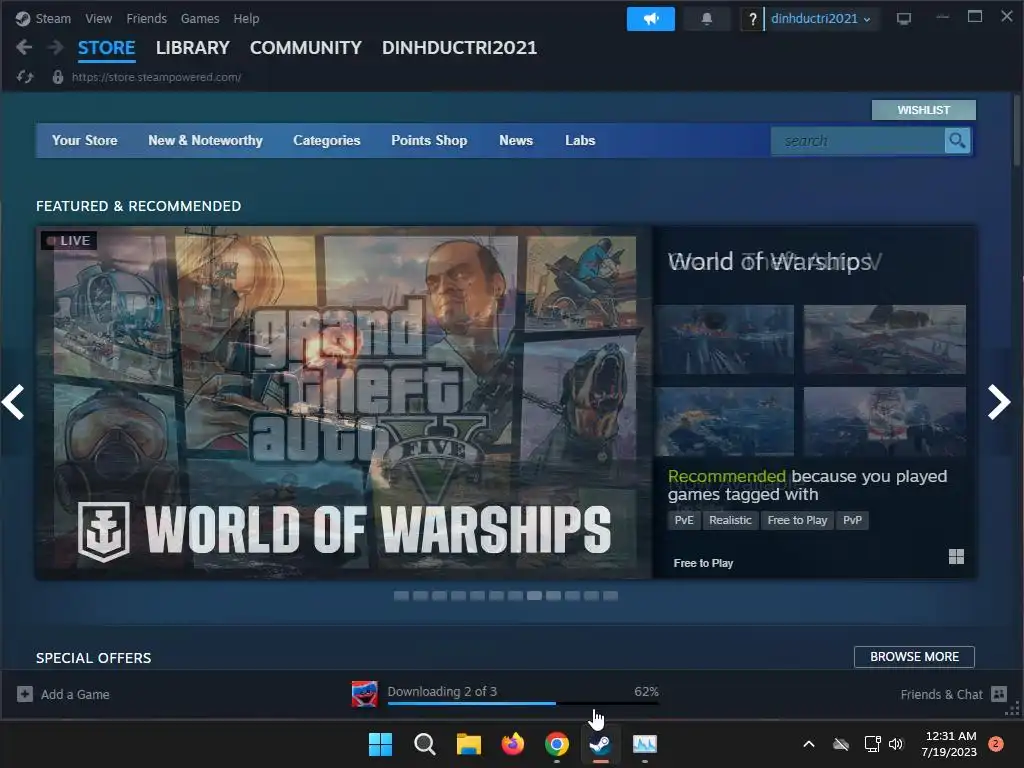Open the Windows Start menu
This screenshot has width=1024, height=768.
point(380,744)
